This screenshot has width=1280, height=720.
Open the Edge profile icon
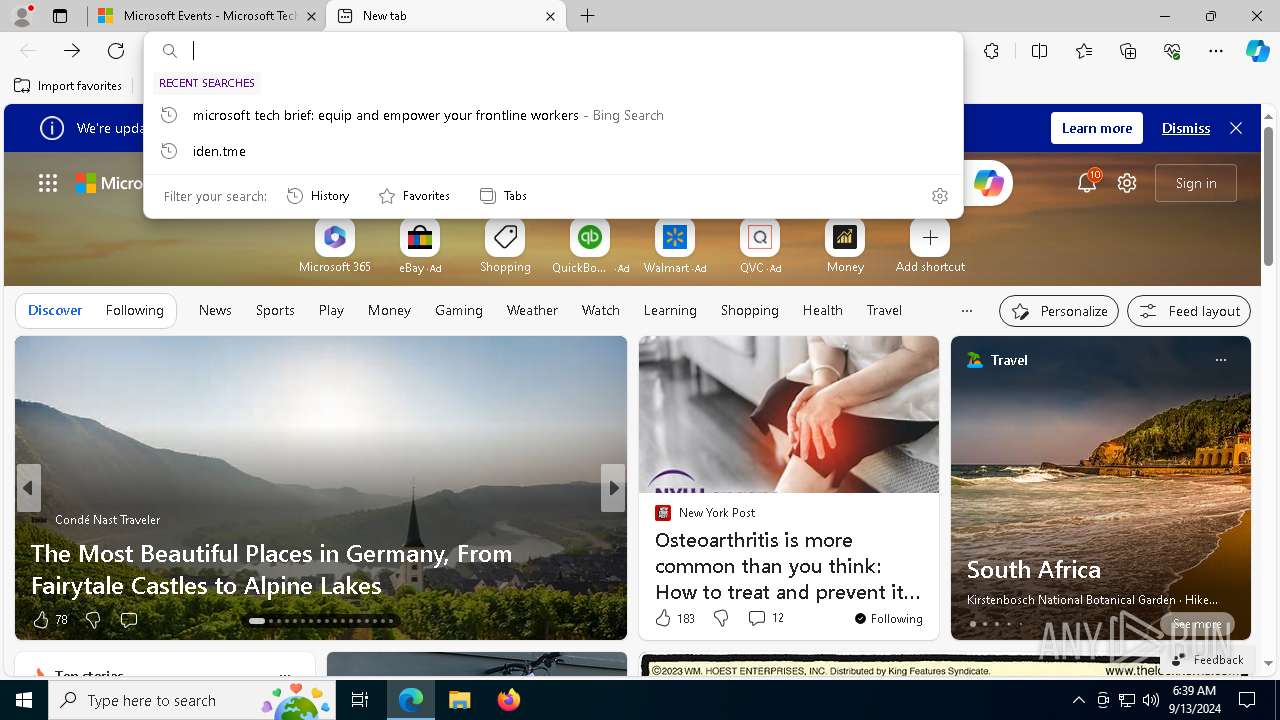pyautogui.click(x=21, y=16)
